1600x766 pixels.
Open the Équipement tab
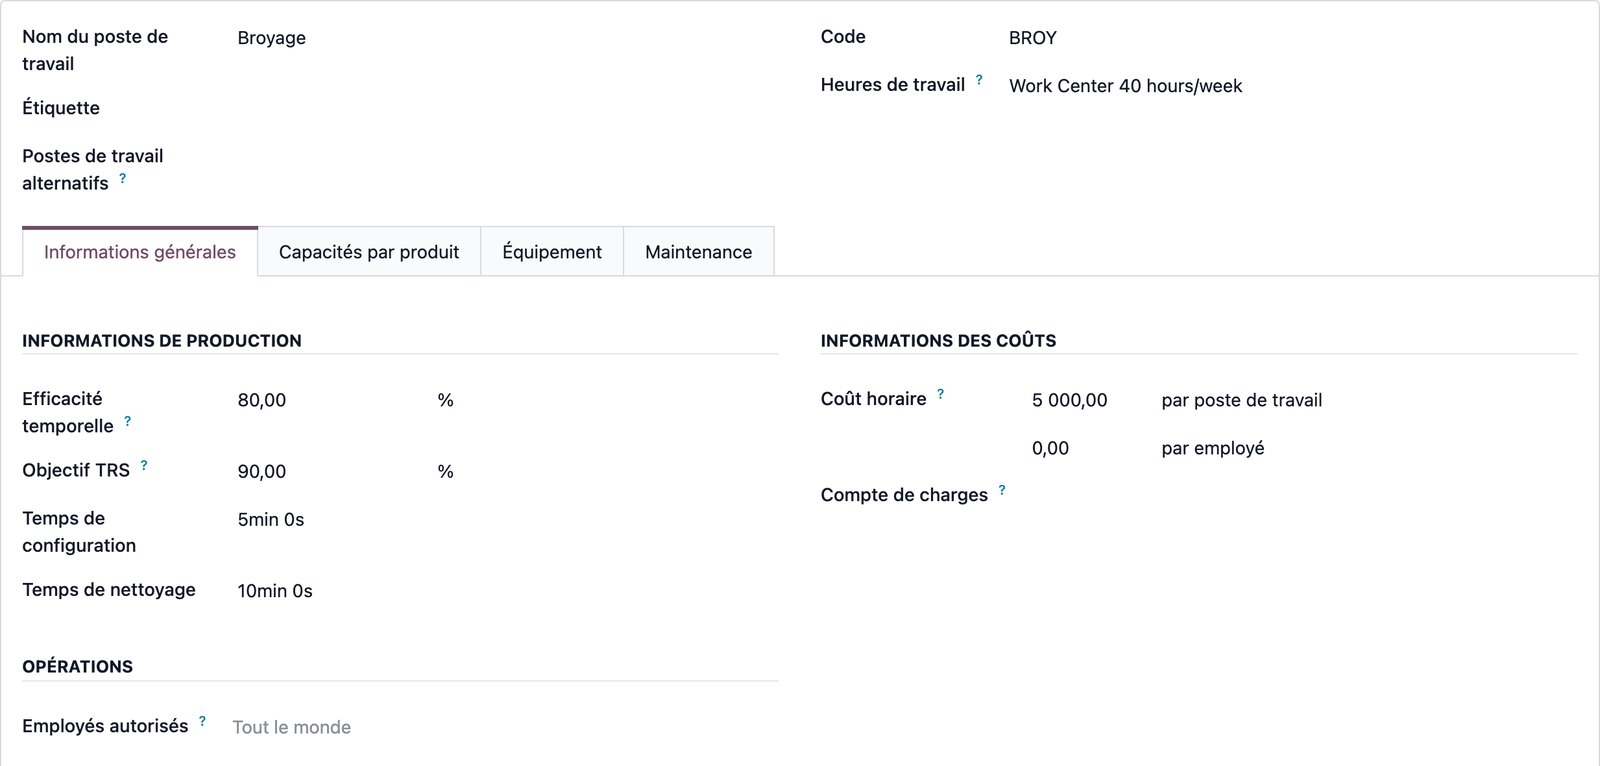[552, 252]
